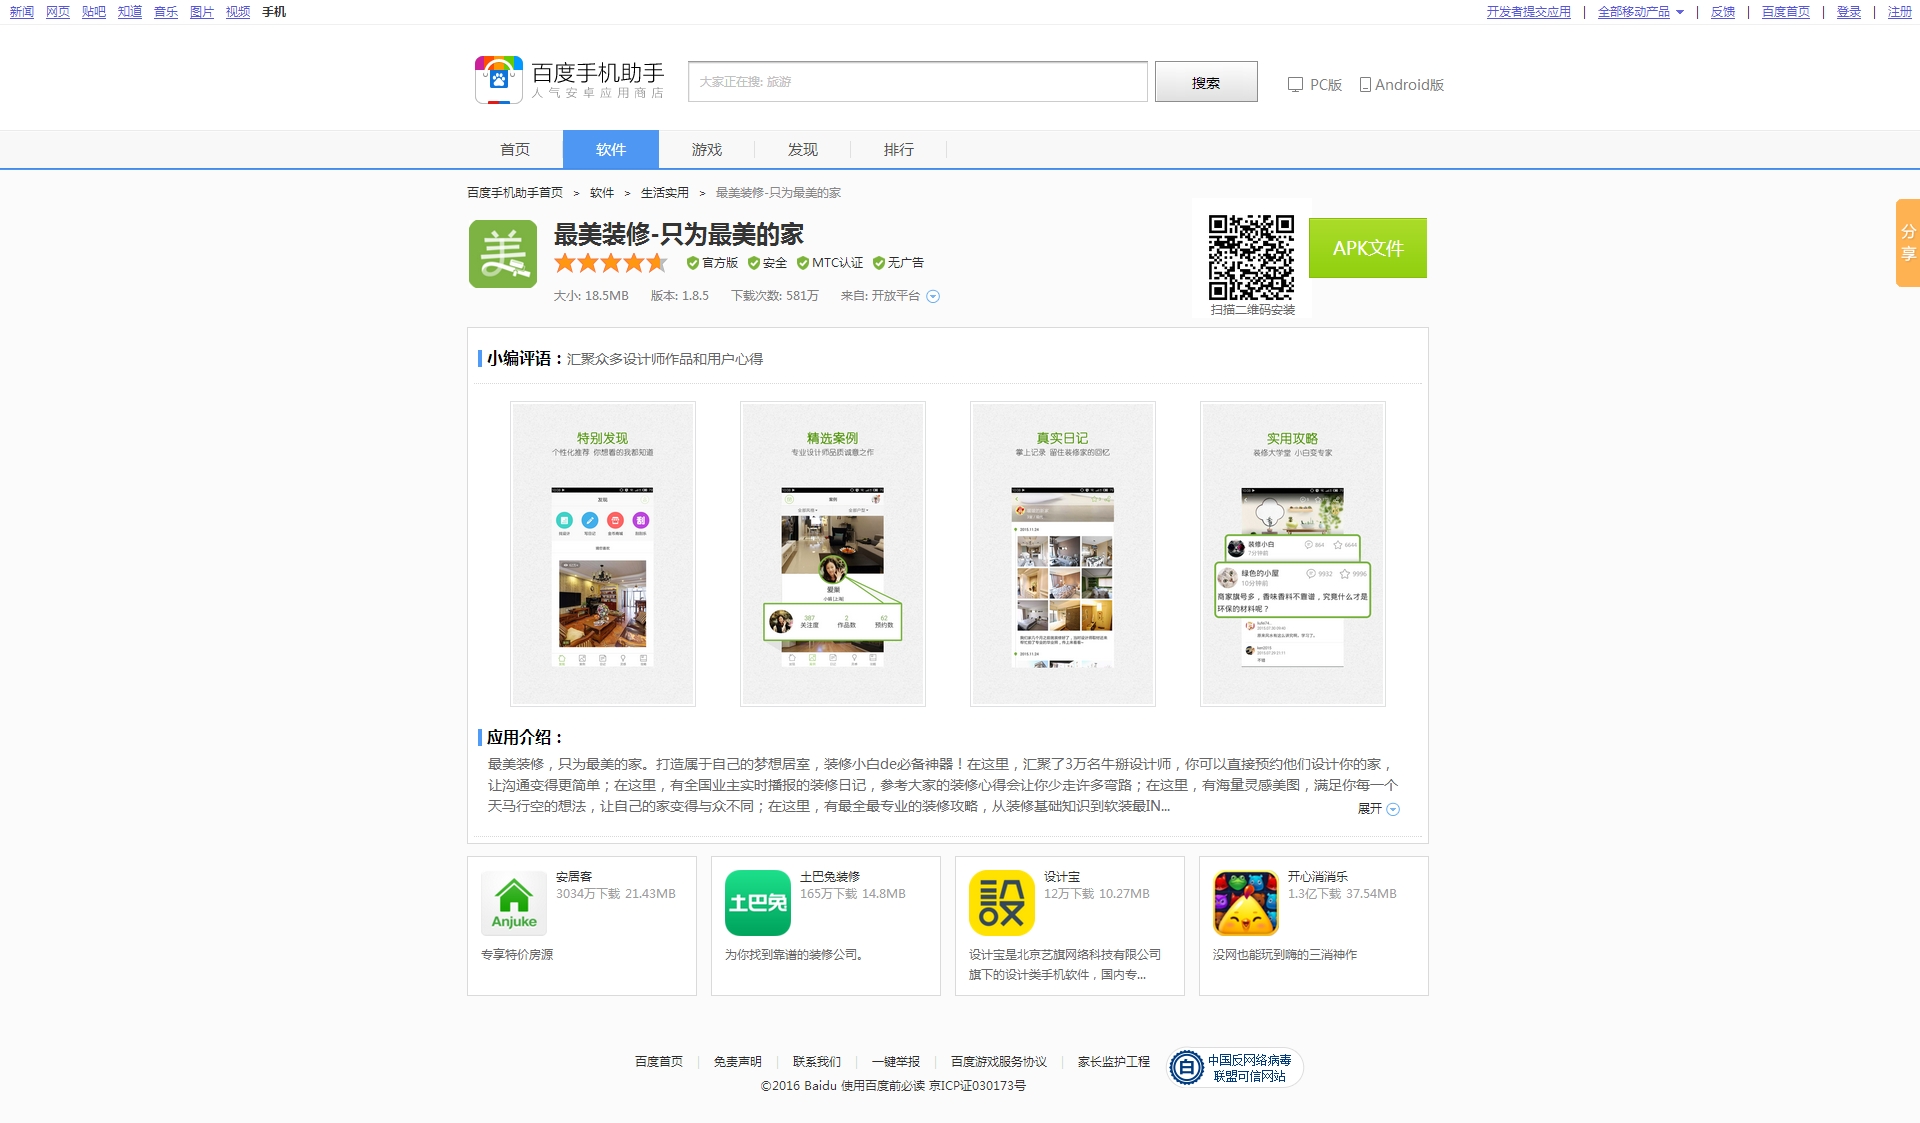Click the footer 百度游戏服务协议 link
The image size is (1920, 1123).
(x=999, y=1062)
